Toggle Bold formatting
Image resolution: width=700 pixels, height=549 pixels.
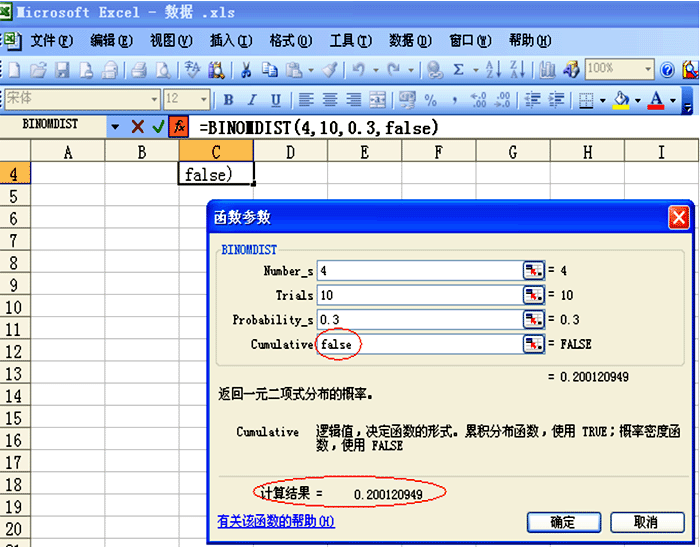click(x=228, y=100)
